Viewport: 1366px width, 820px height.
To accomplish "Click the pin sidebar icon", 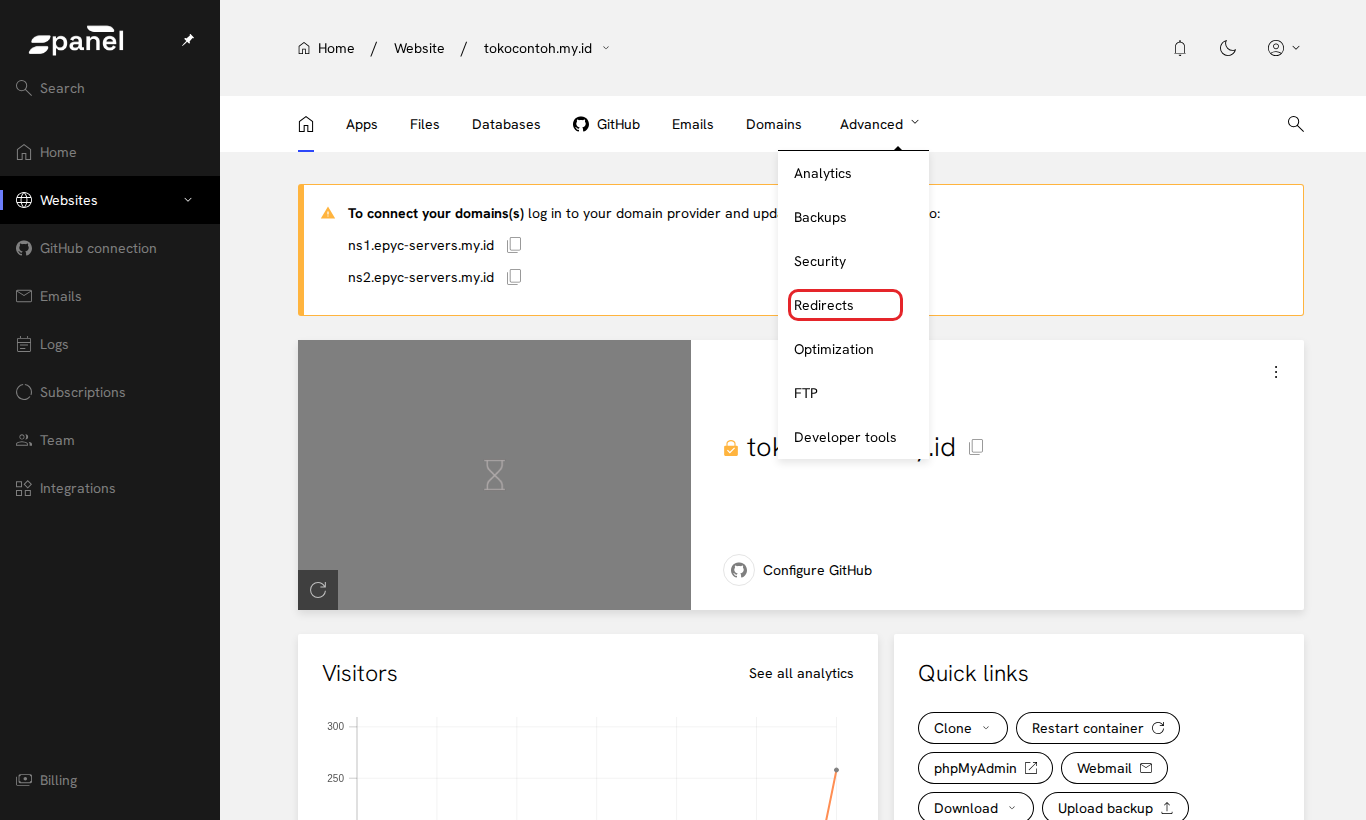I will (x=188, y=40).
